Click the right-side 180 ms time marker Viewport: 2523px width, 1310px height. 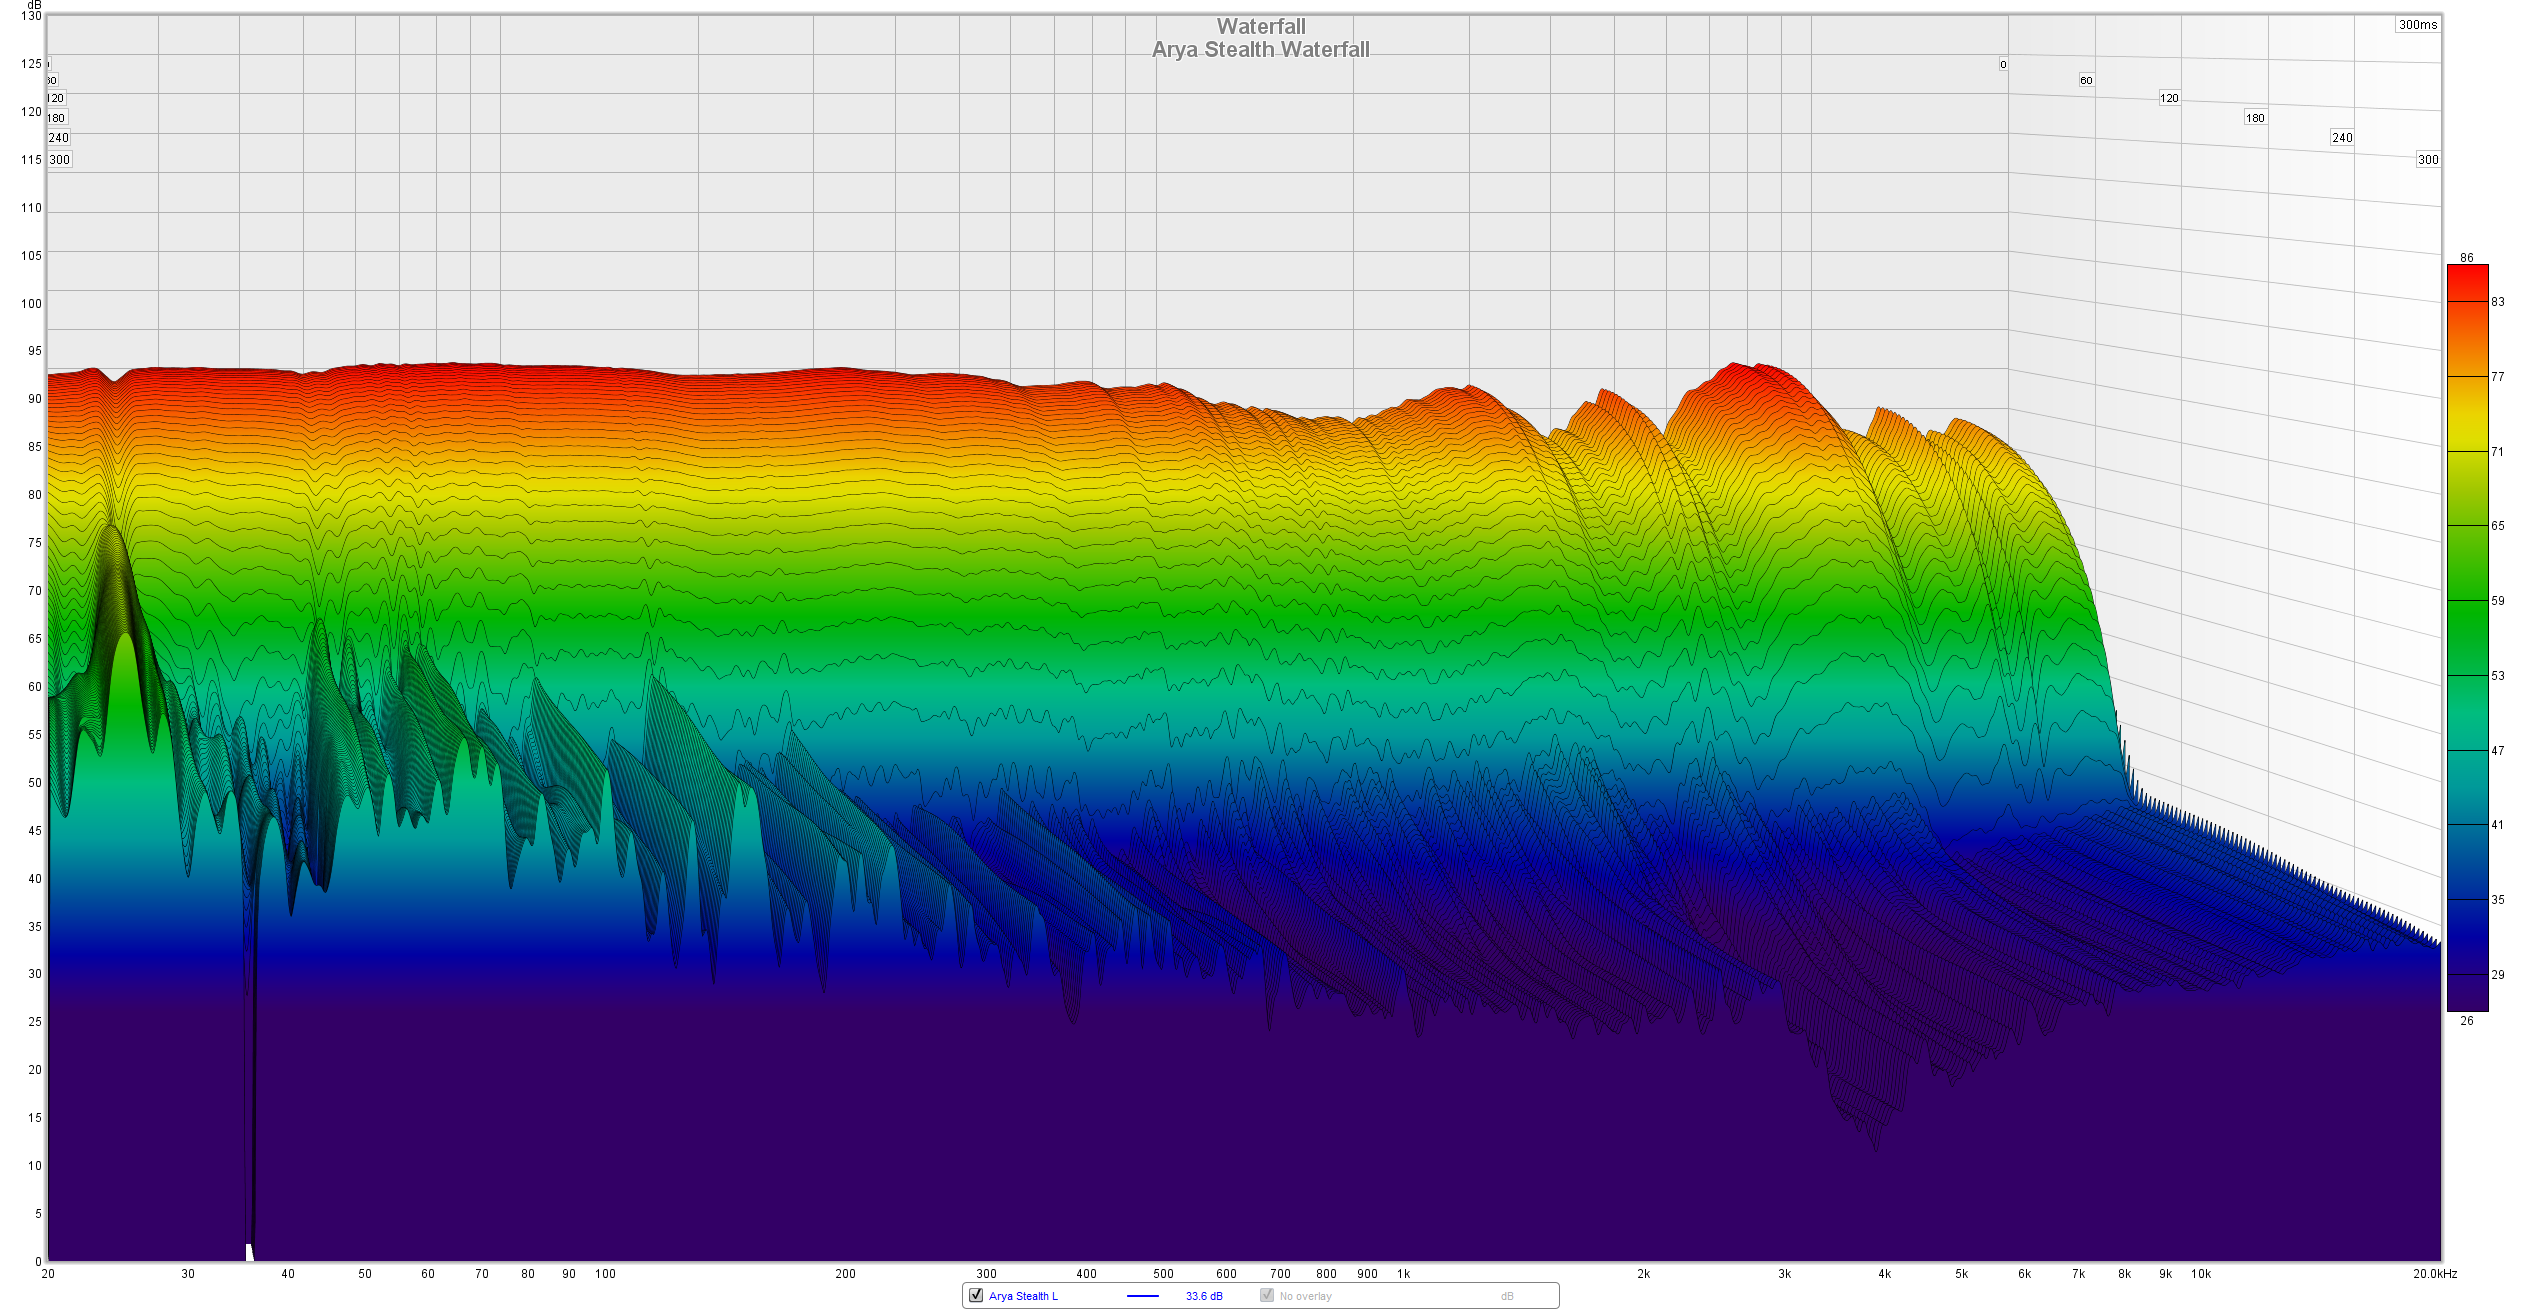[x=2254, y=118]
